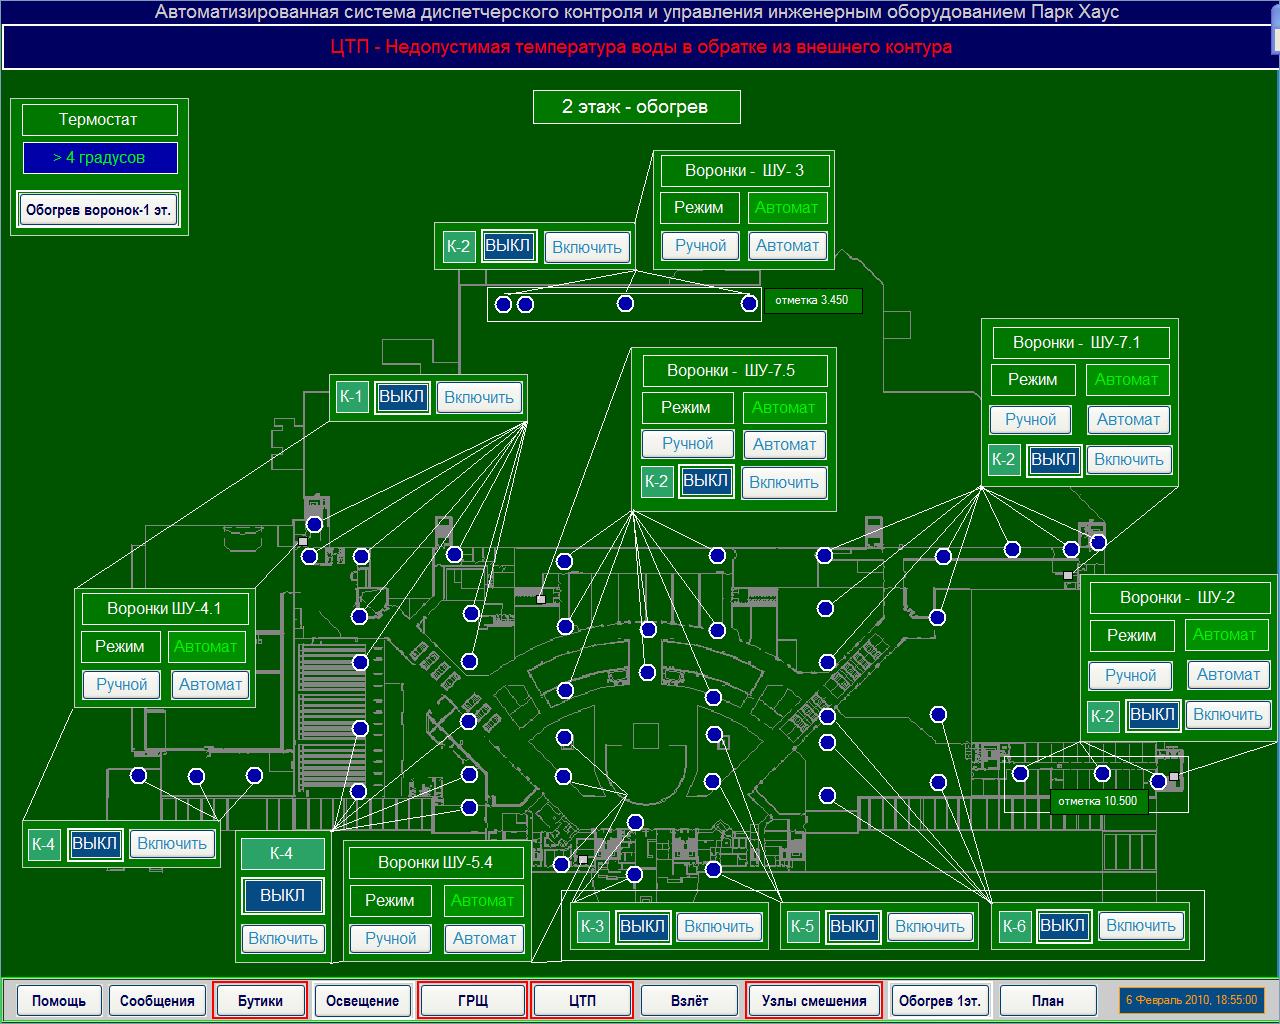Go to the Бутики screen
The width and height of the screenshot is (1280, 1024).
click(260, 1000)
